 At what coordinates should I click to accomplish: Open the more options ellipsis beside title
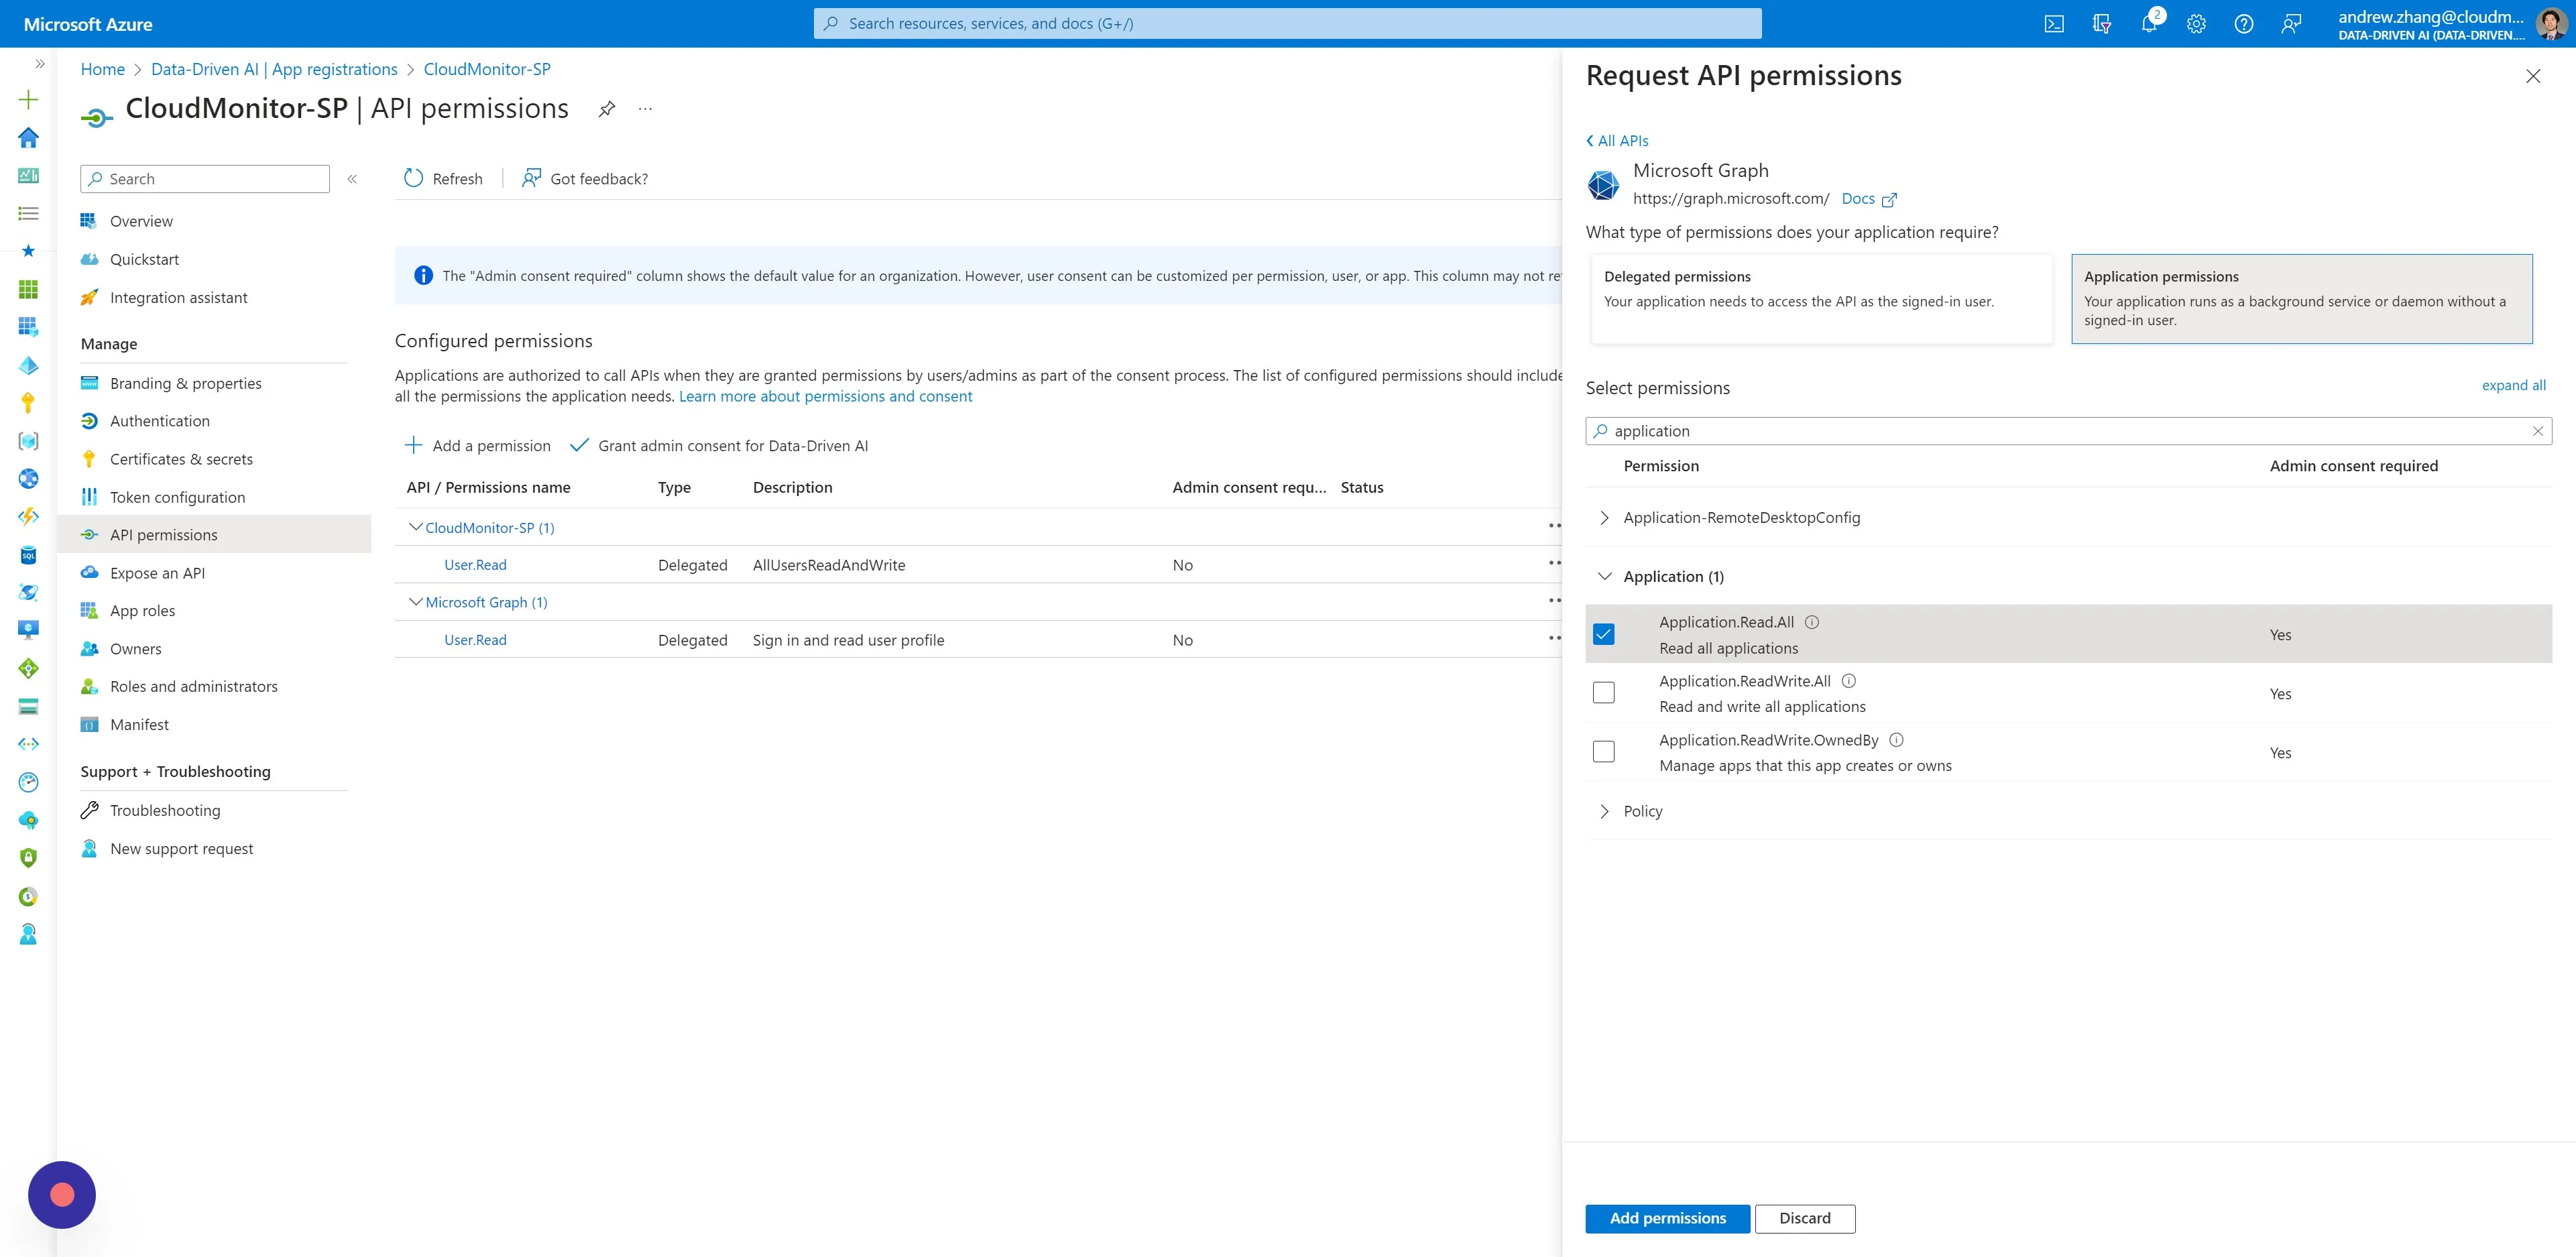coord(645,109)
